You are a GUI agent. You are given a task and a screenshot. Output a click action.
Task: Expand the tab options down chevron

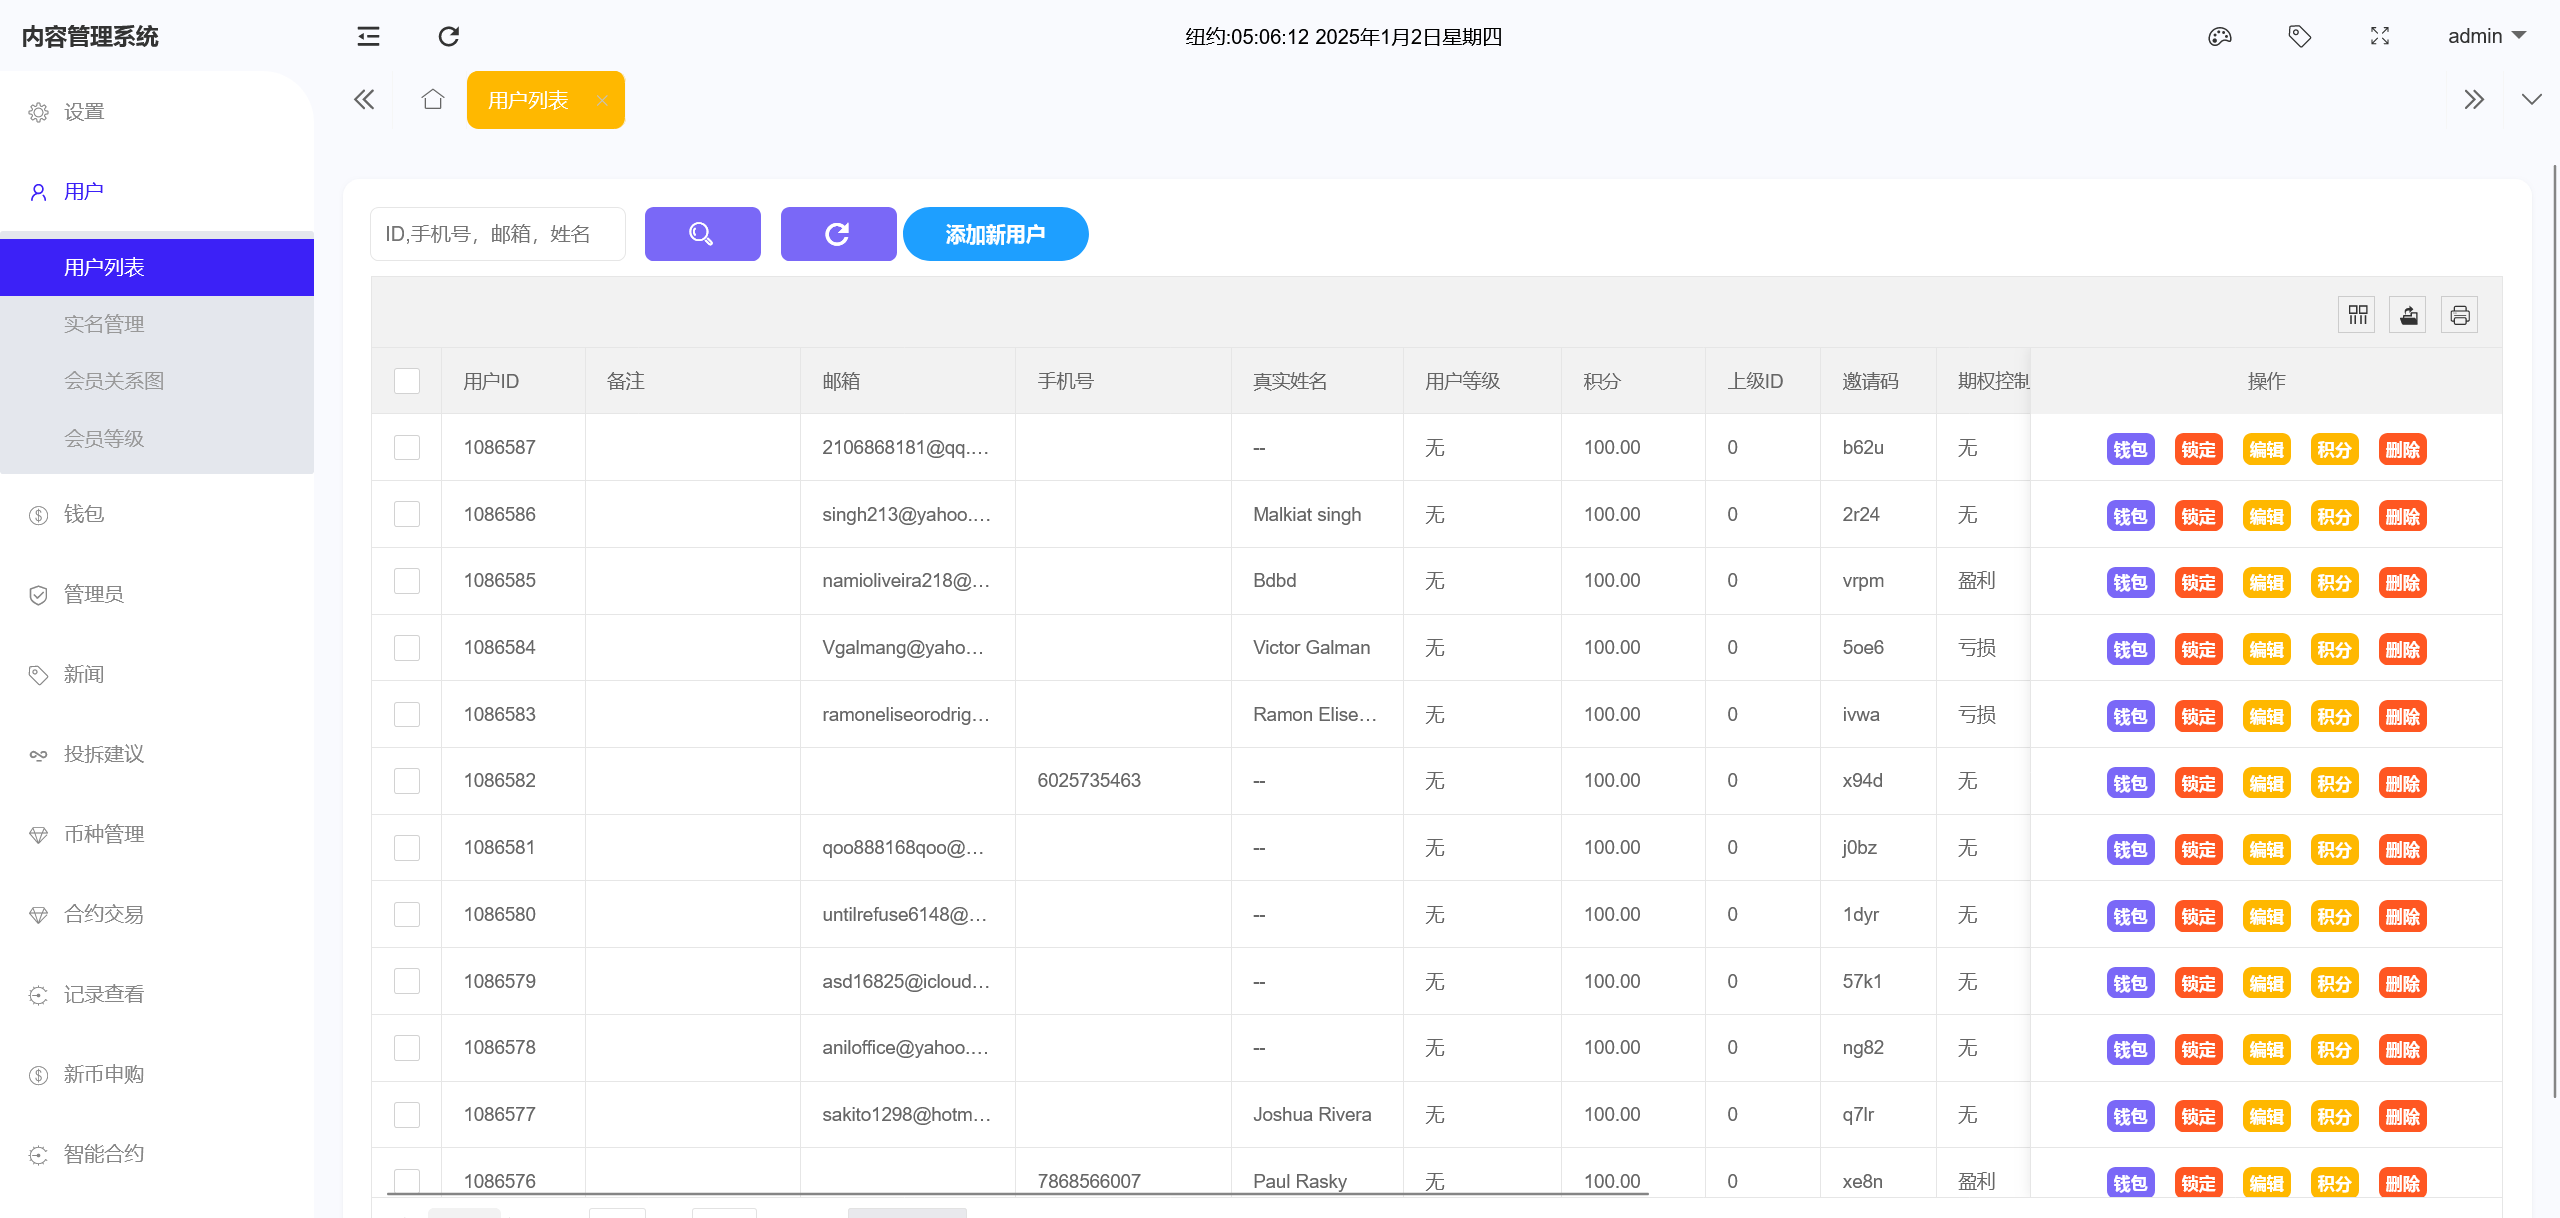pos(2531,100)
